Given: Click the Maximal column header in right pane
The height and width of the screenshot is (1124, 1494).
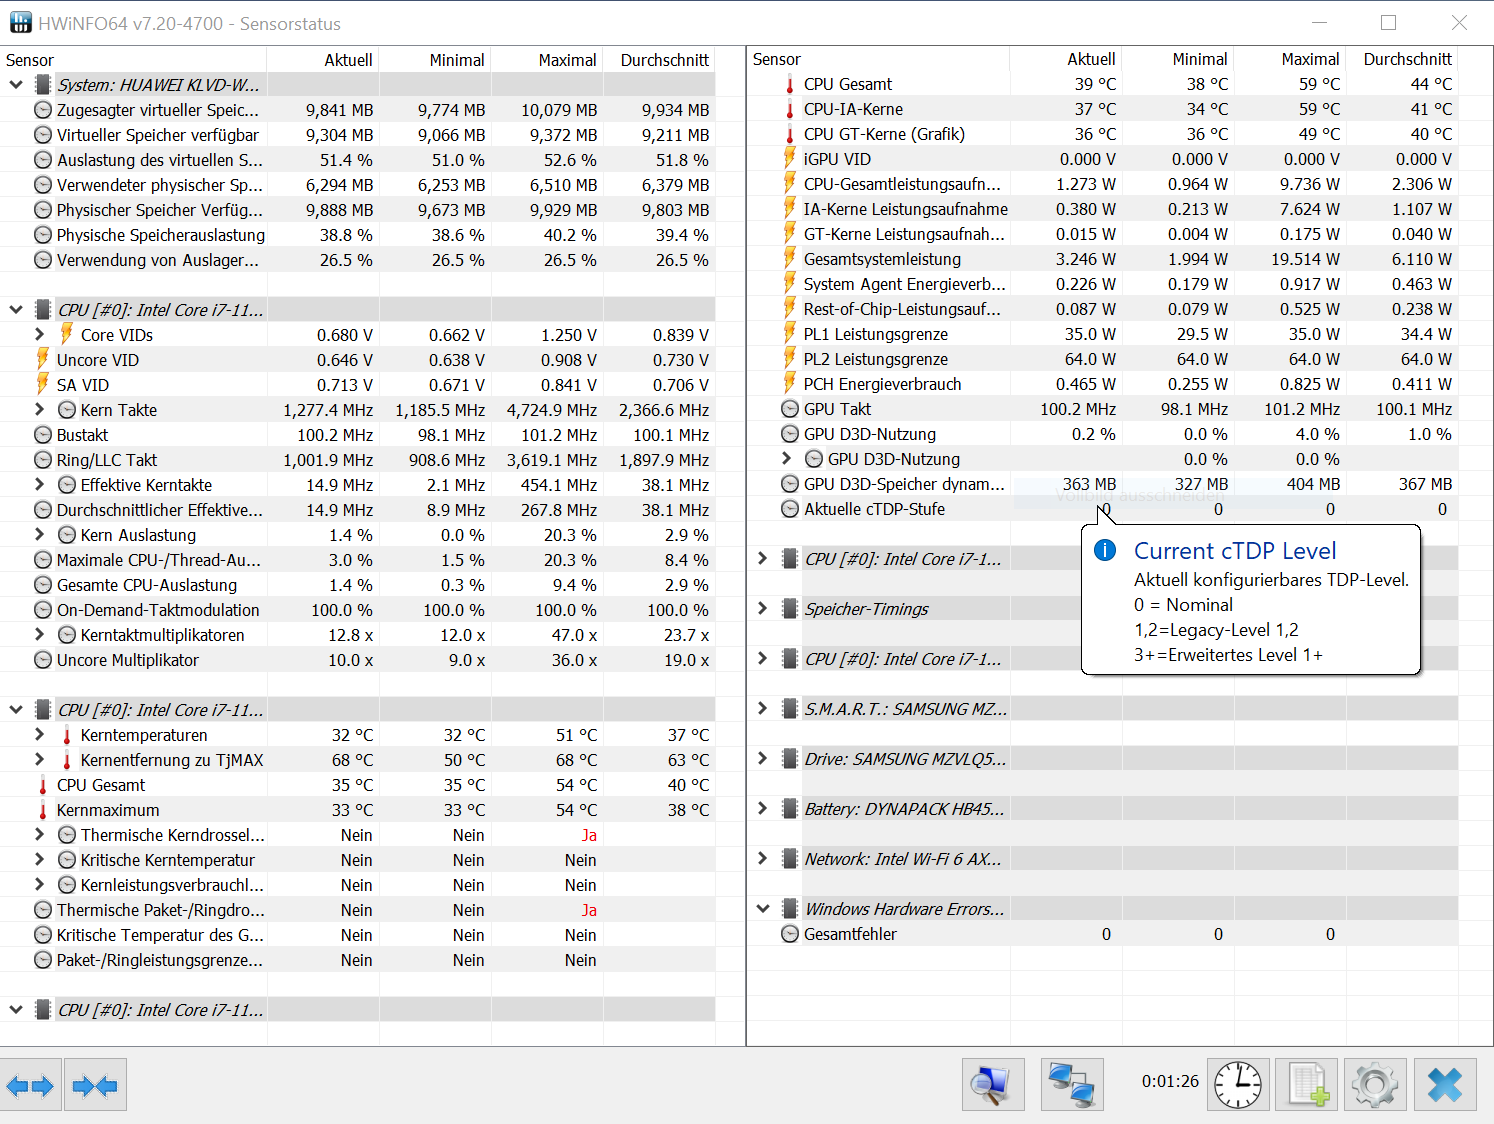Looking at the screenshot, I should (x=1310, y=59).
